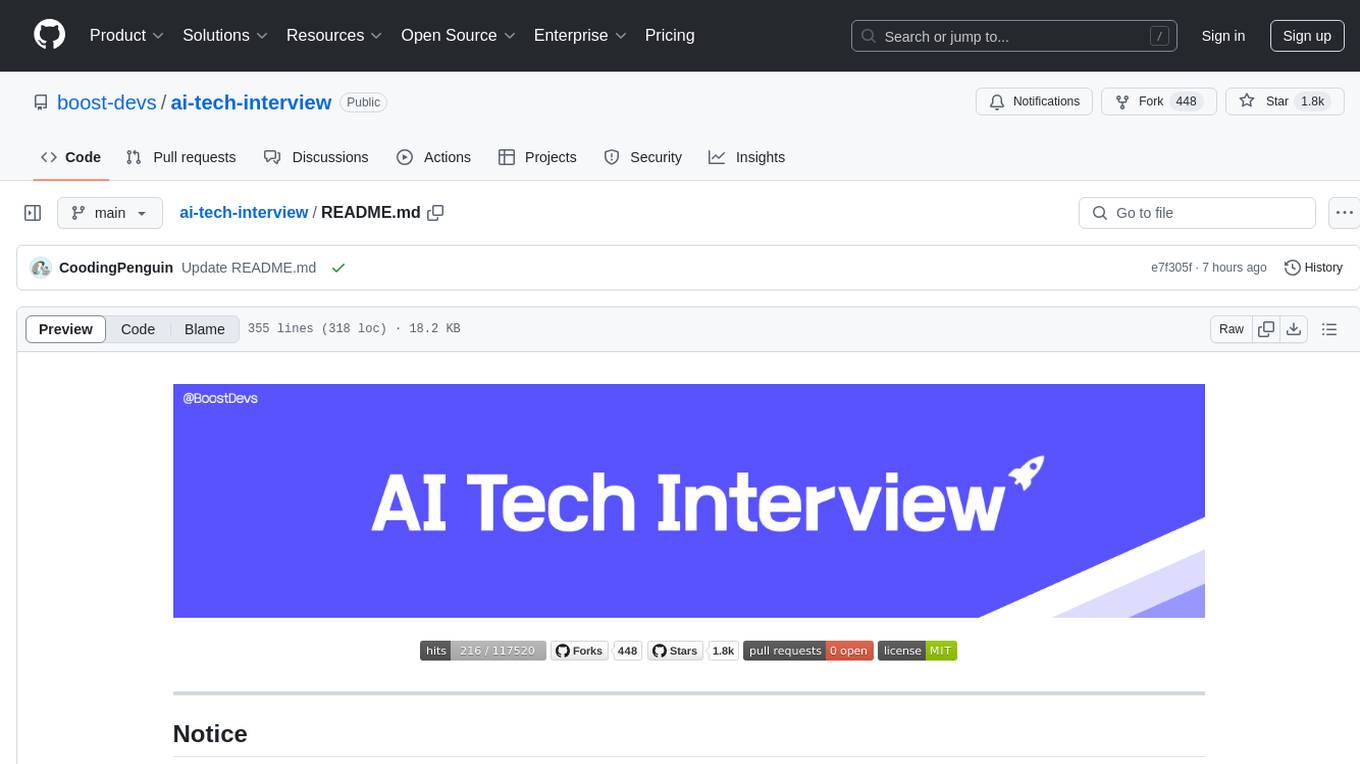Download the raw file
This screenshot has height=764, width=1360.
(x=1294, y=329)
